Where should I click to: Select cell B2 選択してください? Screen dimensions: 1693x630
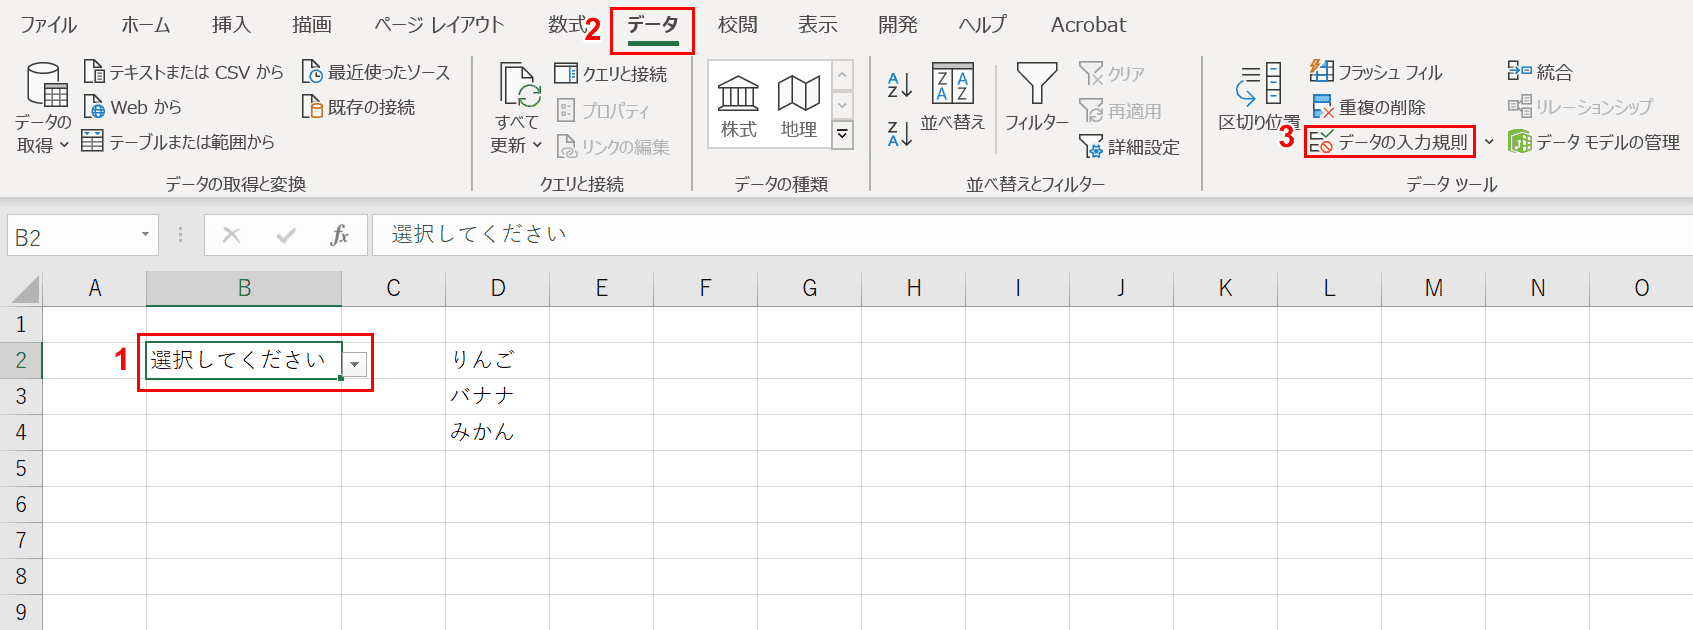244,360
